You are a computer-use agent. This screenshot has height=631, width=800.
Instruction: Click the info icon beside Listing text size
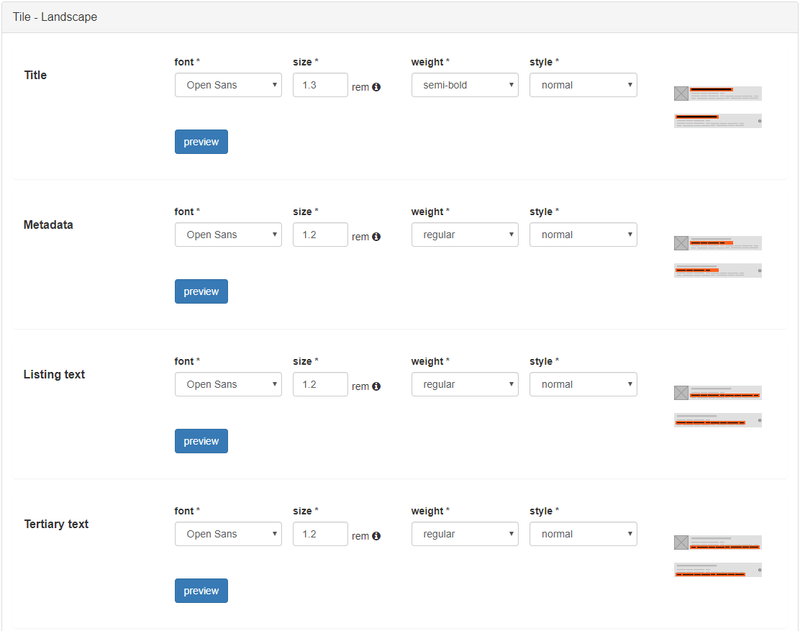(x=377, y=387)
